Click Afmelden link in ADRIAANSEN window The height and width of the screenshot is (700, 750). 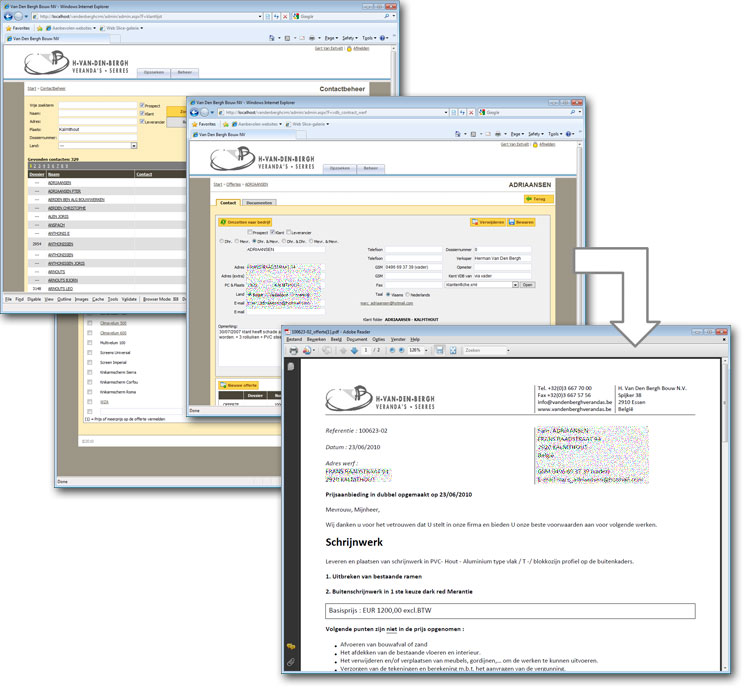tap(547, 144)
